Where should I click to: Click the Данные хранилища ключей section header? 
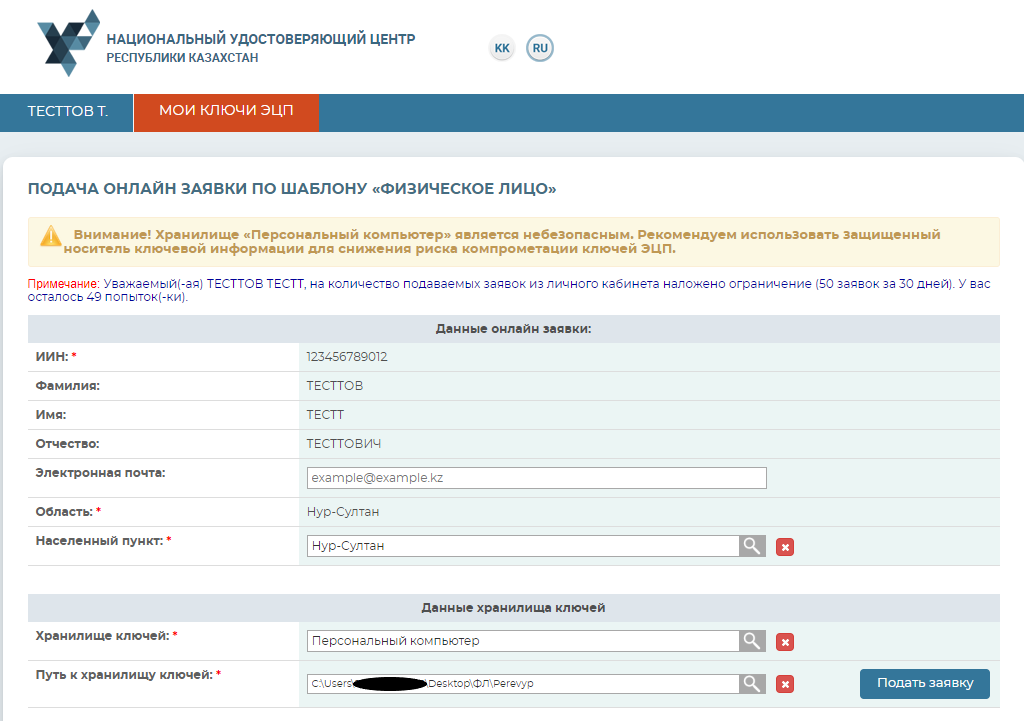tap(513, 608)
